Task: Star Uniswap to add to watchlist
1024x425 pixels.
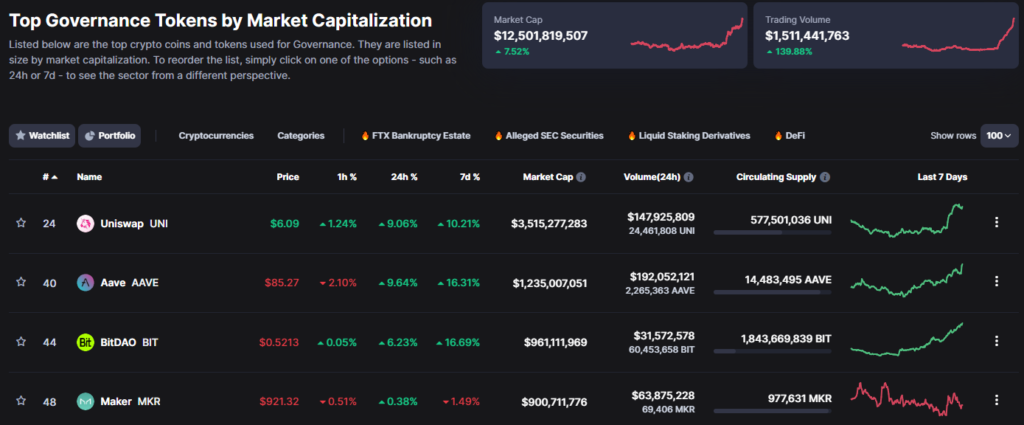Action: pyautogui.click(x=21, y=223)
